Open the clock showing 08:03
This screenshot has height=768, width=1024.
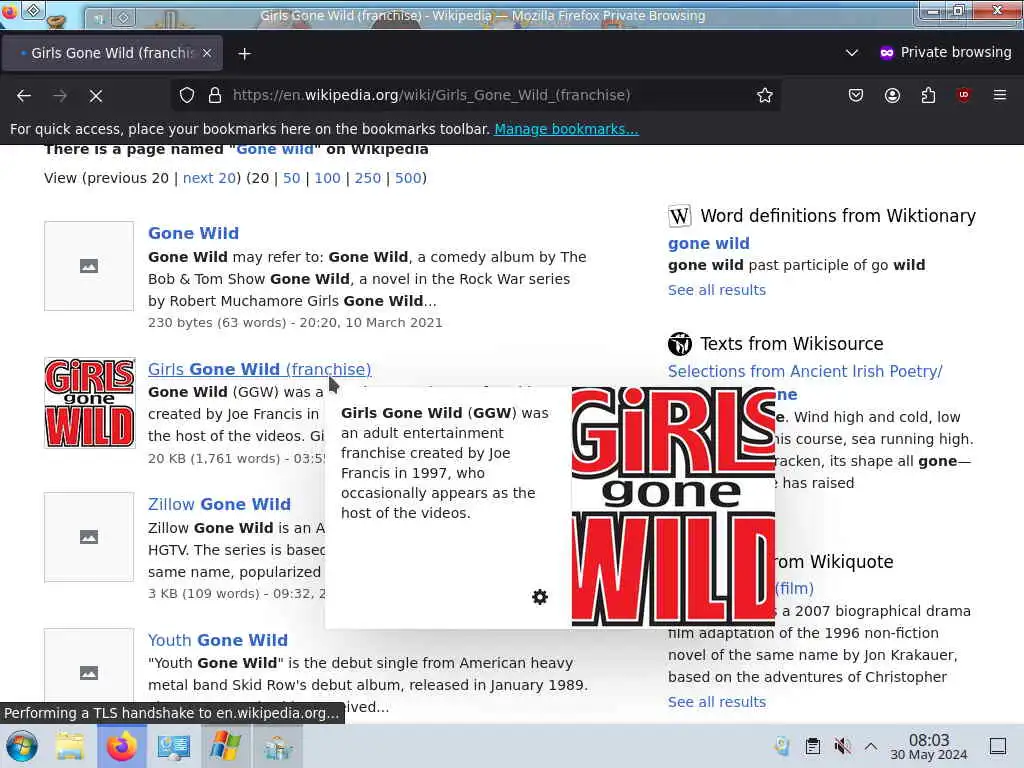click(x=929, y=746)
